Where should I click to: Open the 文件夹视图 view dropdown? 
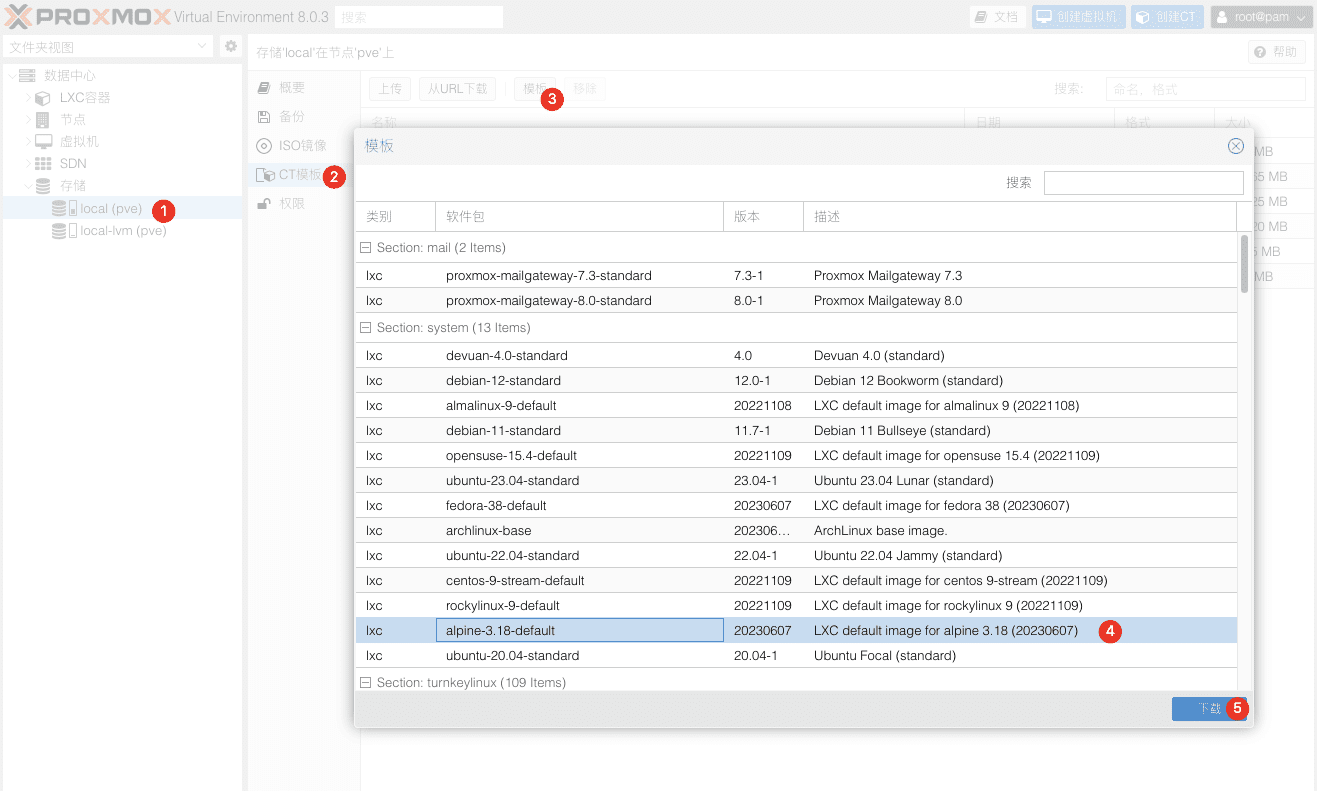108,47
